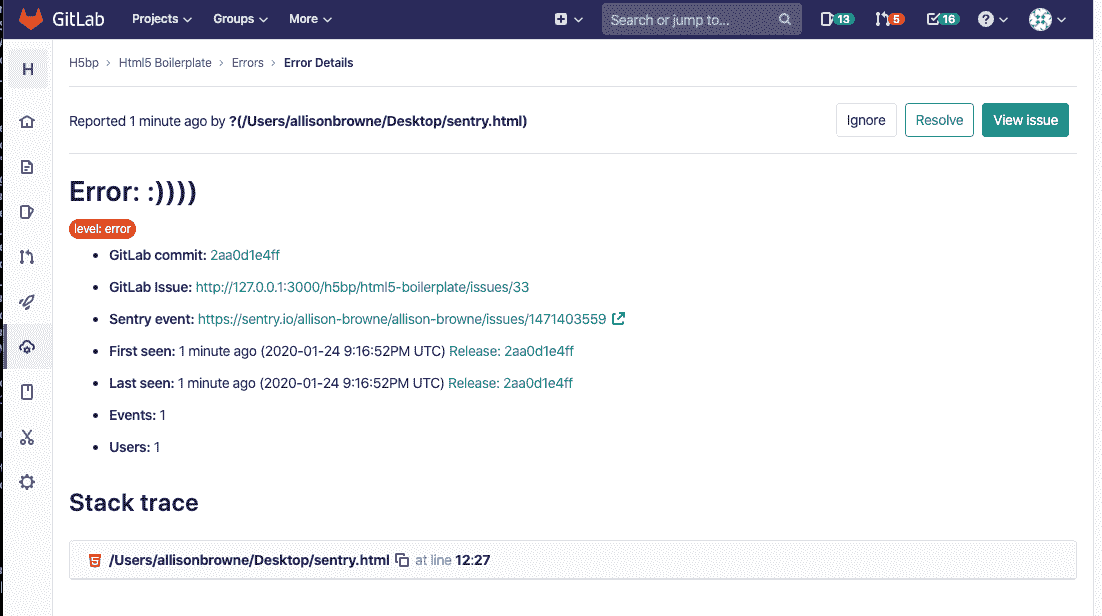Follow the GitLab commit 2aa0d1e4ff link
The image size is (1102, 616).
245,255
